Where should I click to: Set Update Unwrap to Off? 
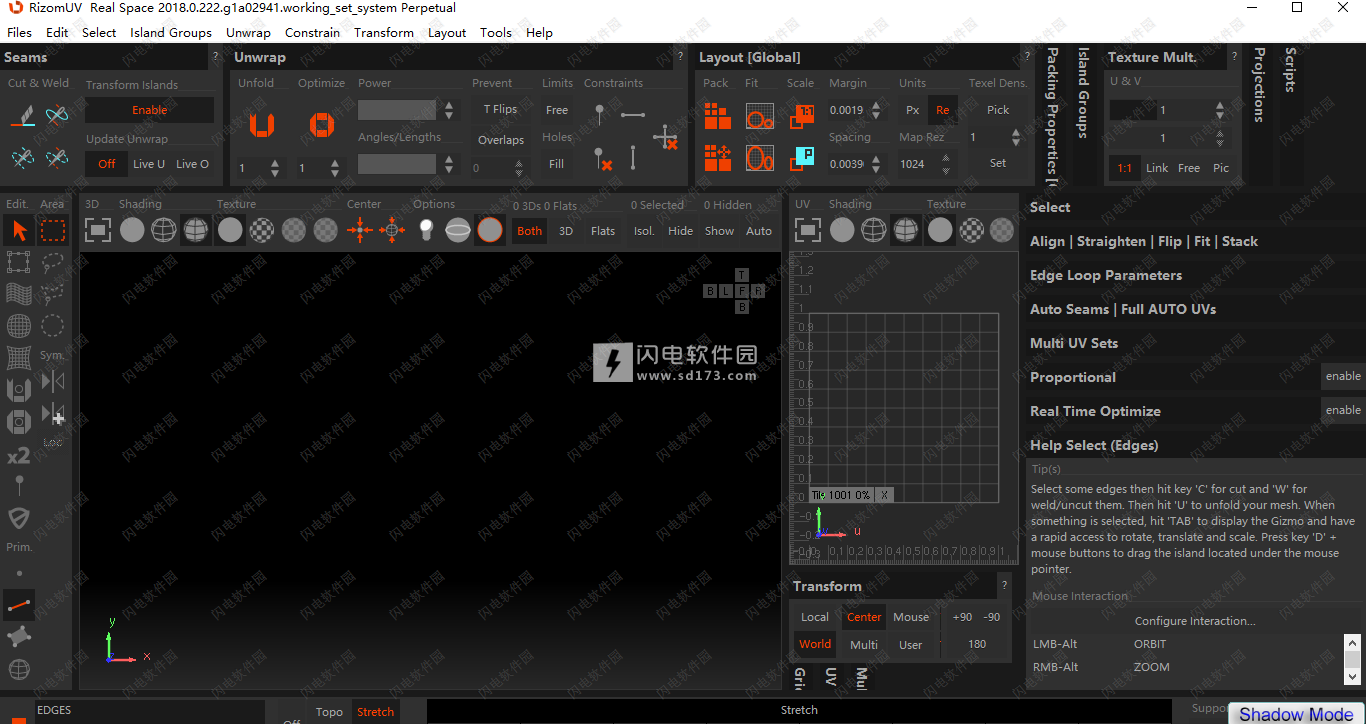pos(107,164)
